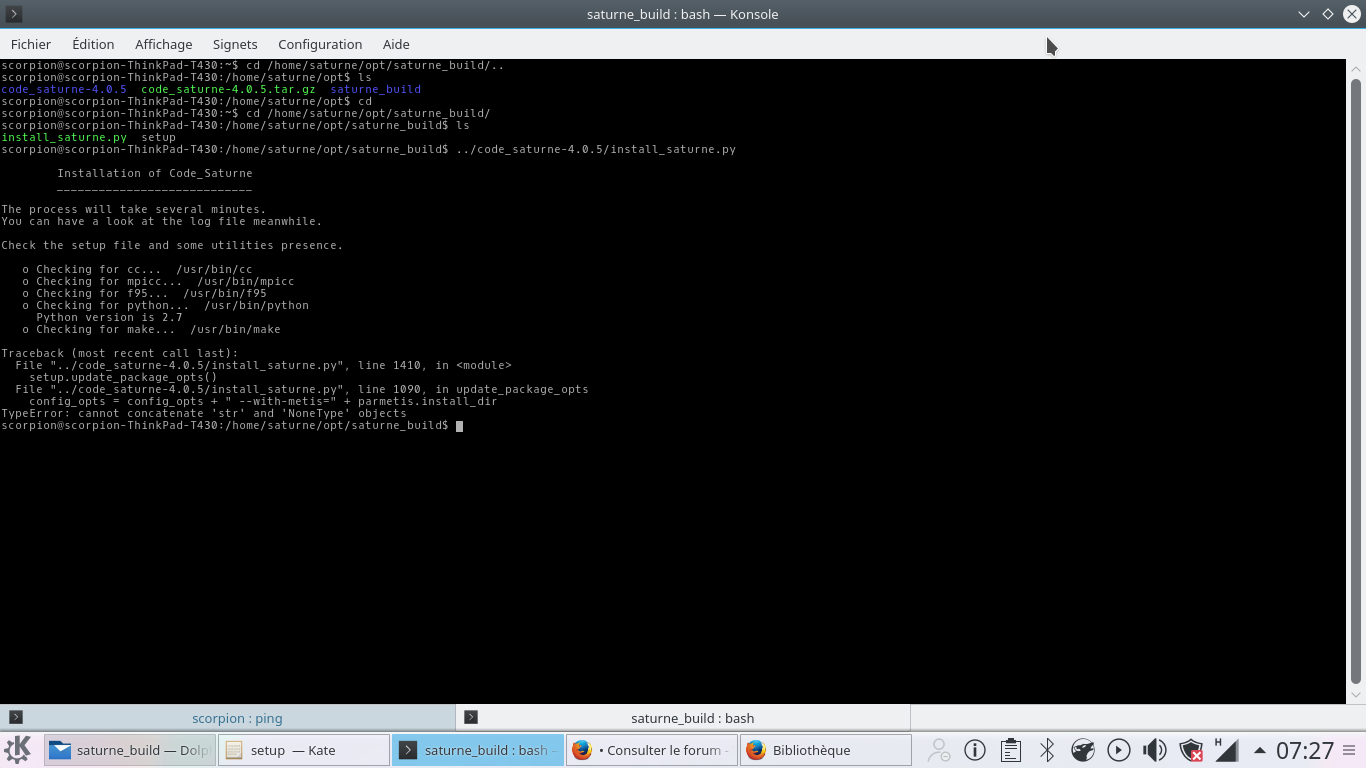The image size is (1366, 768).
Task: Open the volume speaker icon
Action: (x=1154, y=750)
